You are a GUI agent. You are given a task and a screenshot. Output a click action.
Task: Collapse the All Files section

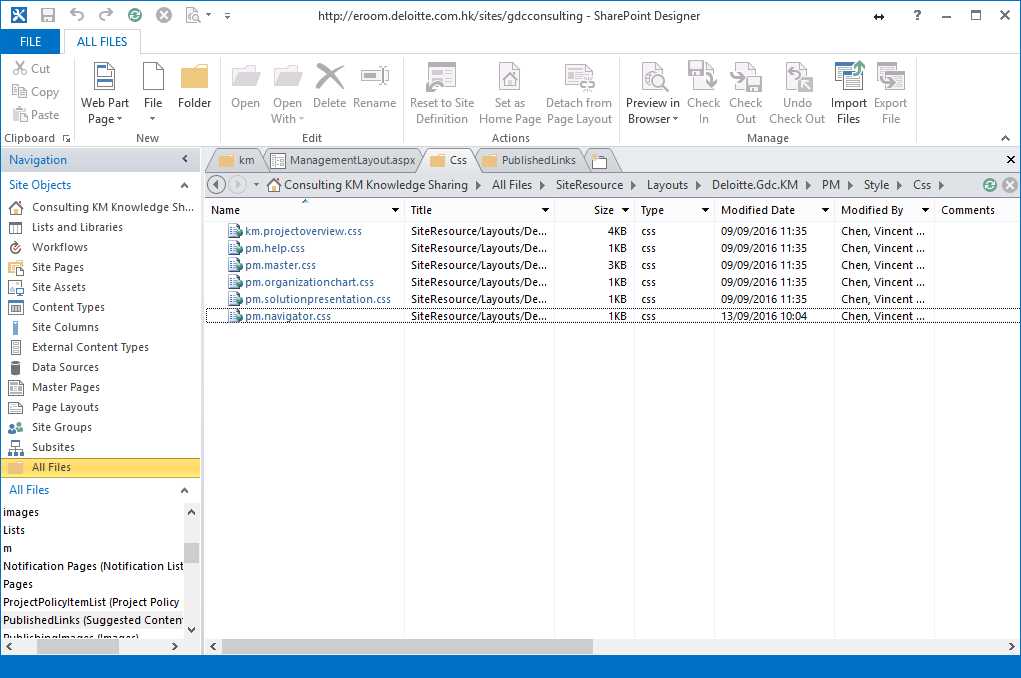pos(184,490)
